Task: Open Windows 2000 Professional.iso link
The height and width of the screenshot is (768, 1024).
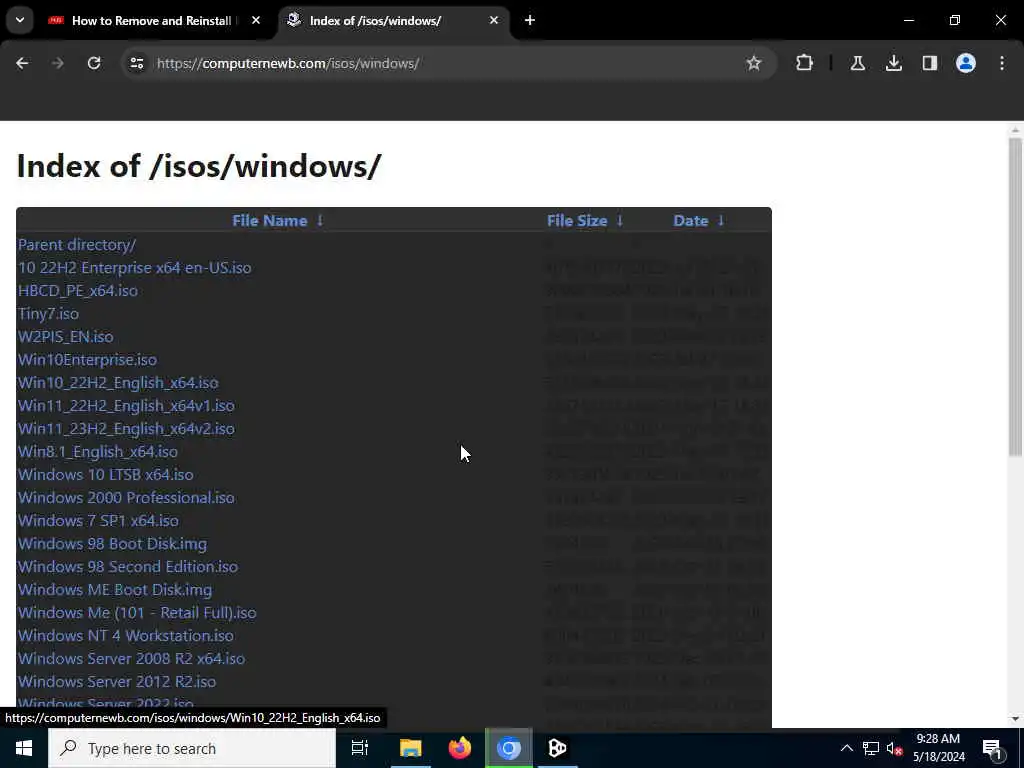Action: coord(126,498)
